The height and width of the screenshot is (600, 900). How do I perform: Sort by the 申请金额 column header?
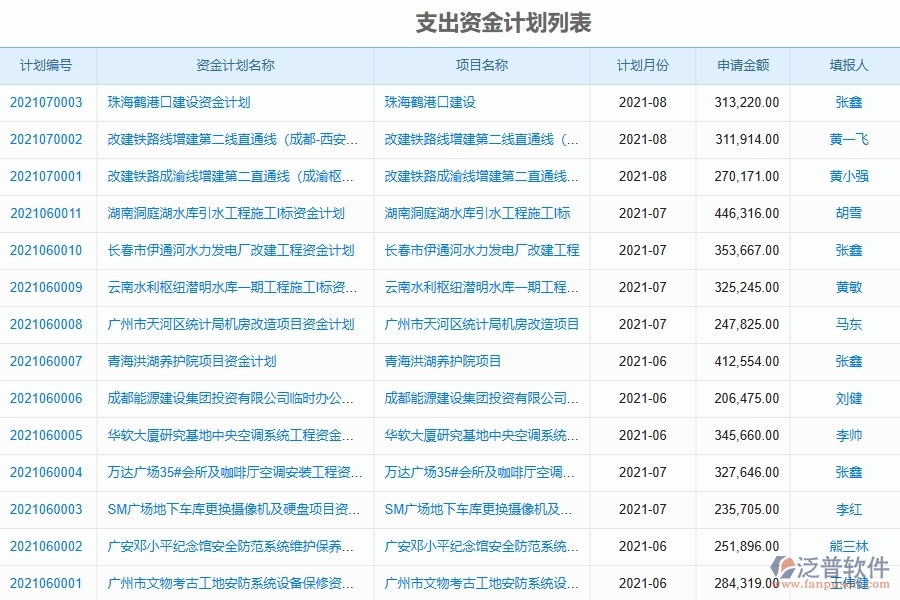coord(743,65)
